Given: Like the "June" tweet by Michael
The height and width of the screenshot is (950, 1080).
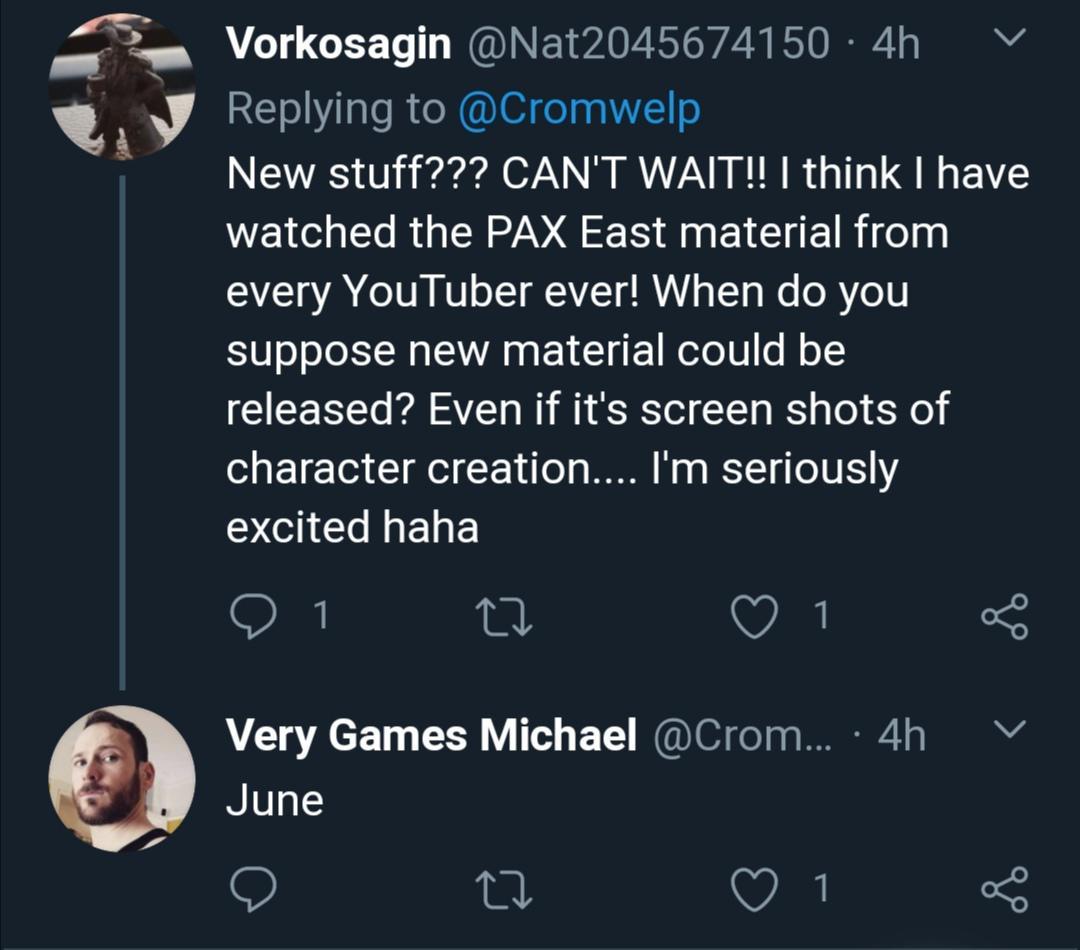Looking at the screenshot, I should coord(753,887).
